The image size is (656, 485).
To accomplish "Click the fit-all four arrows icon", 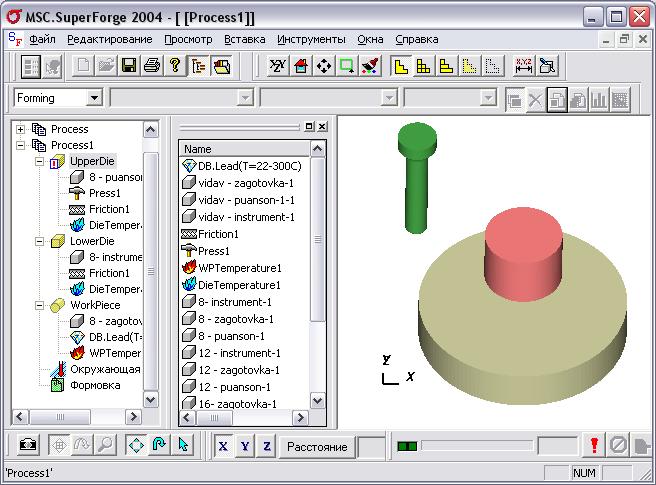I will (323, 66).
